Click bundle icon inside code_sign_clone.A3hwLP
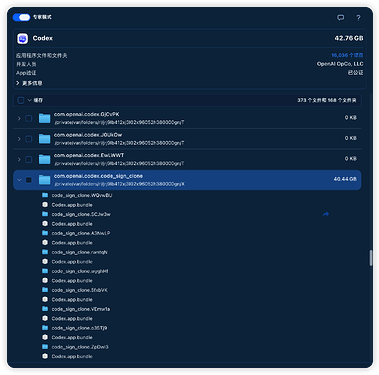 click(x=45, y=243)
